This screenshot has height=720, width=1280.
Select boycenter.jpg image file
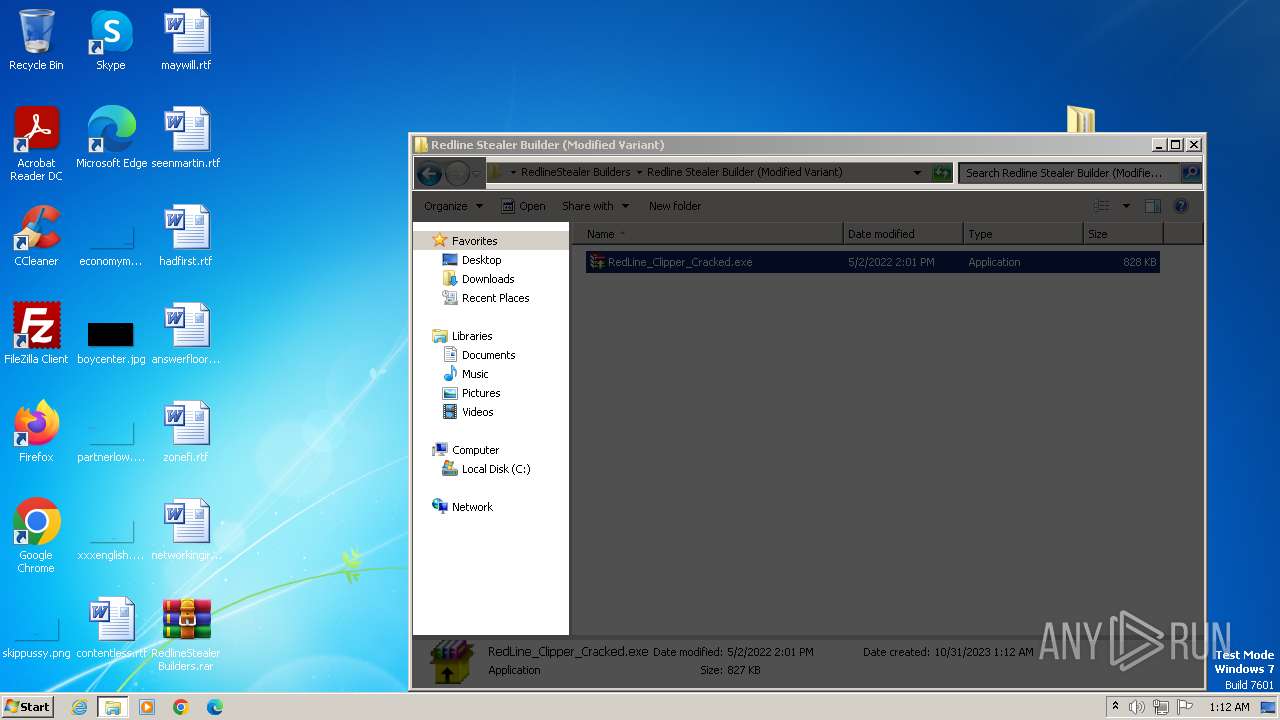[x=111, y=342]
